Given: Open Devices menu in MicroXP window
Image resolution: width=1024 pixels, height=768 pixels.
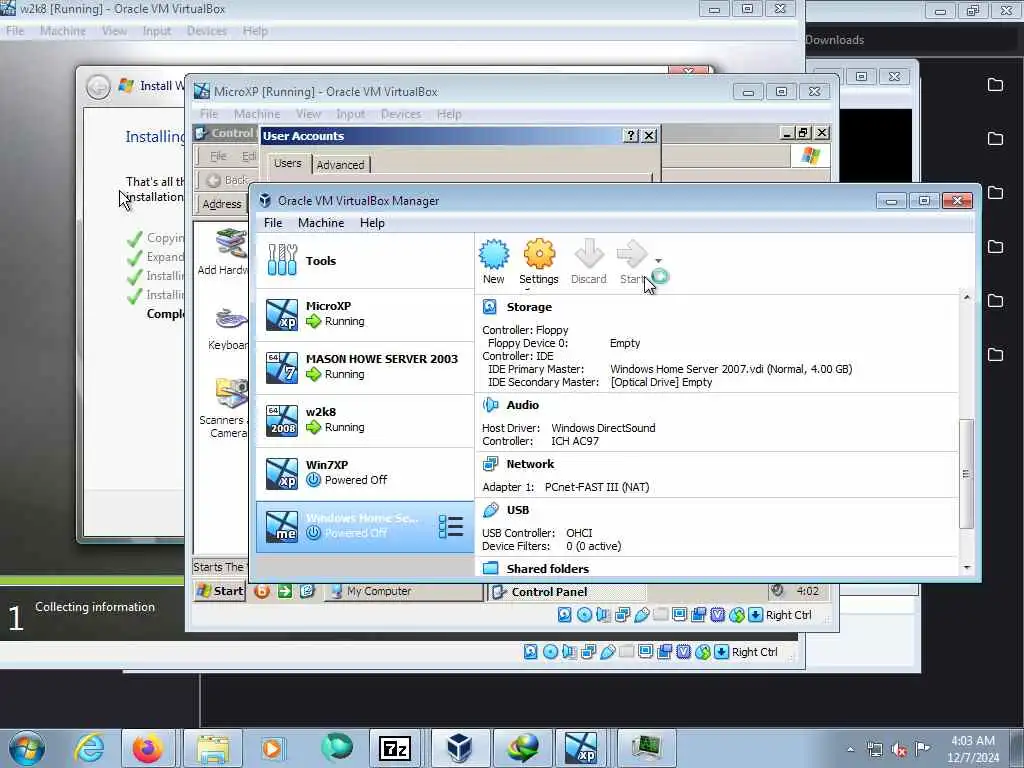Looking at the screenshot, I should point(400,114).
